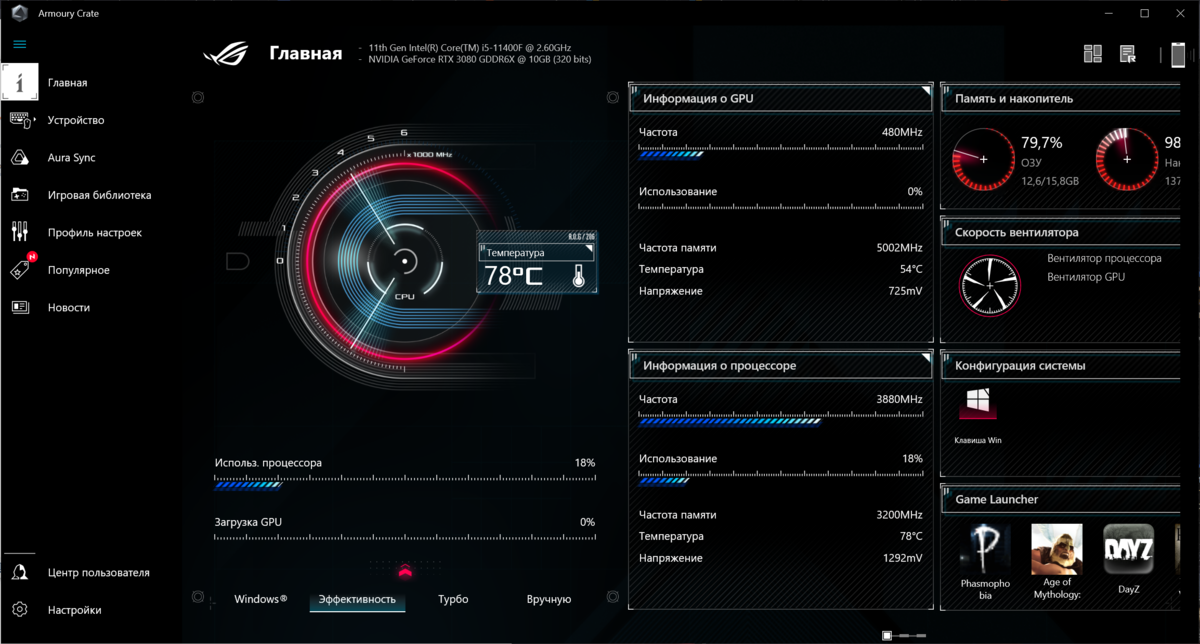Viewport: 1200px width, 644px height.
Task: Click the mobile phone connection icon
Action: click(1178, 55)
